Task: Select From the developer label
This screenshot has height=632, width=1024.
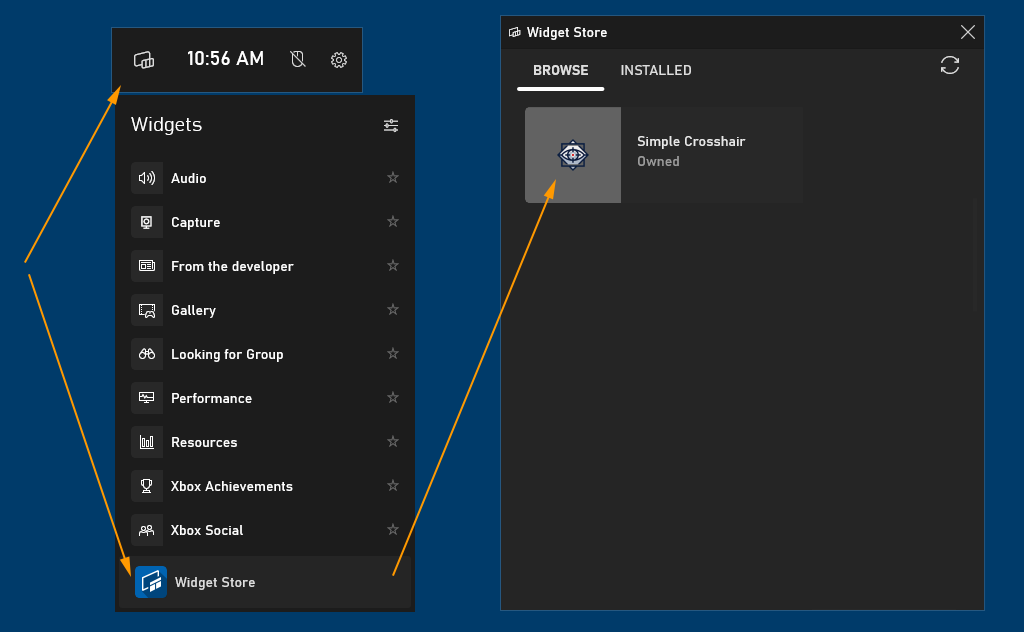Action: [x=232, y=266]
